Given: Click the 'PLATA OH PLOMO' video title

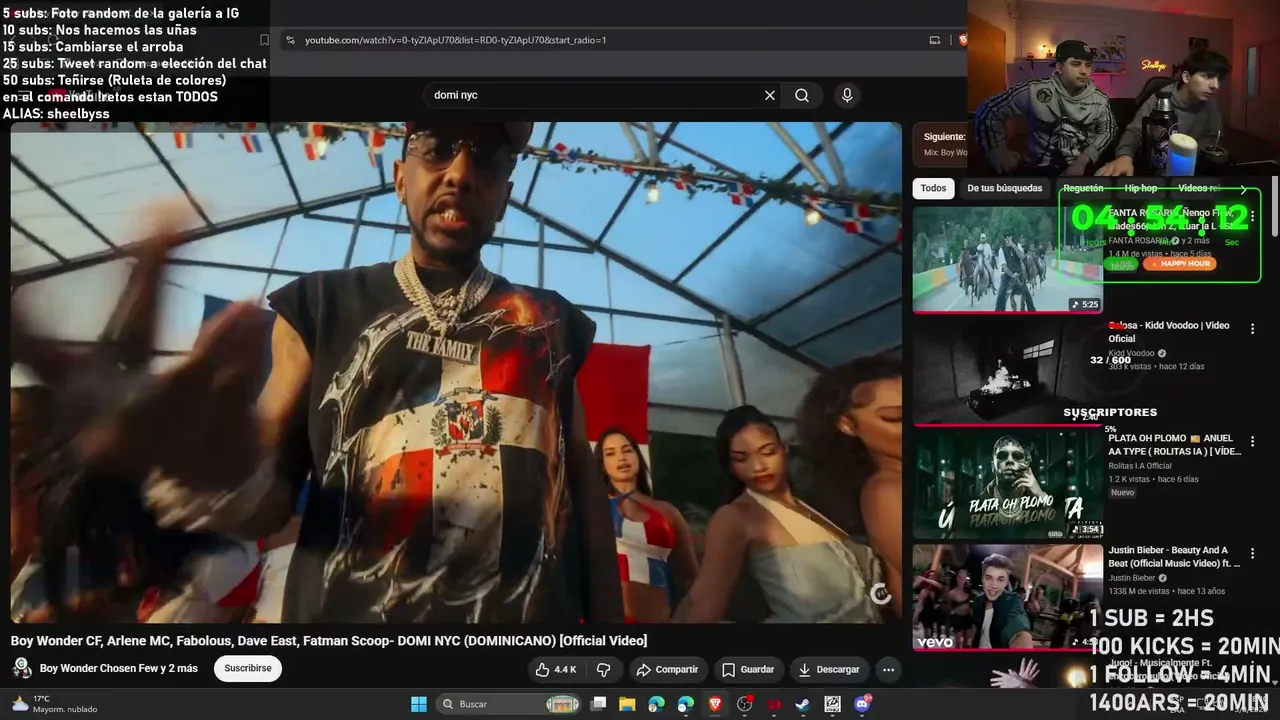Looking at the screenshot, I should (x=1174, y=445).
